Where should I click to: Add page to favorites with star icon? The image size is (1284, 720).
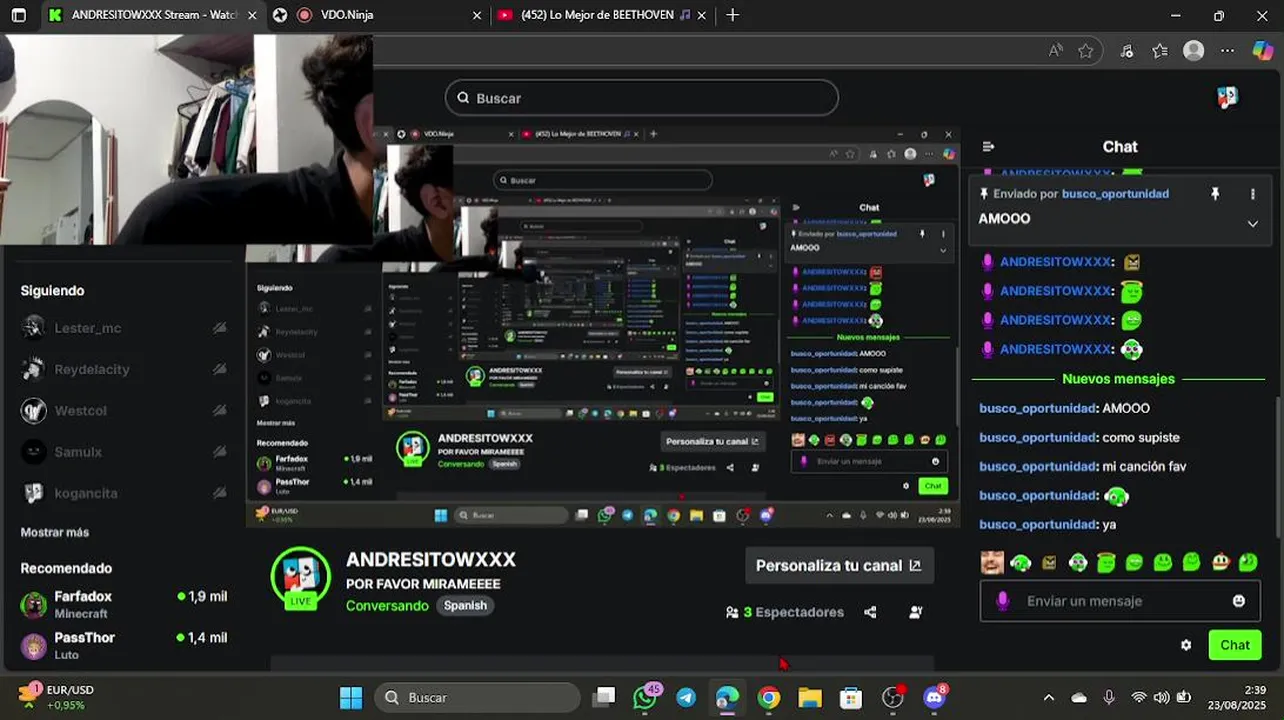[x=1086, y=51]
